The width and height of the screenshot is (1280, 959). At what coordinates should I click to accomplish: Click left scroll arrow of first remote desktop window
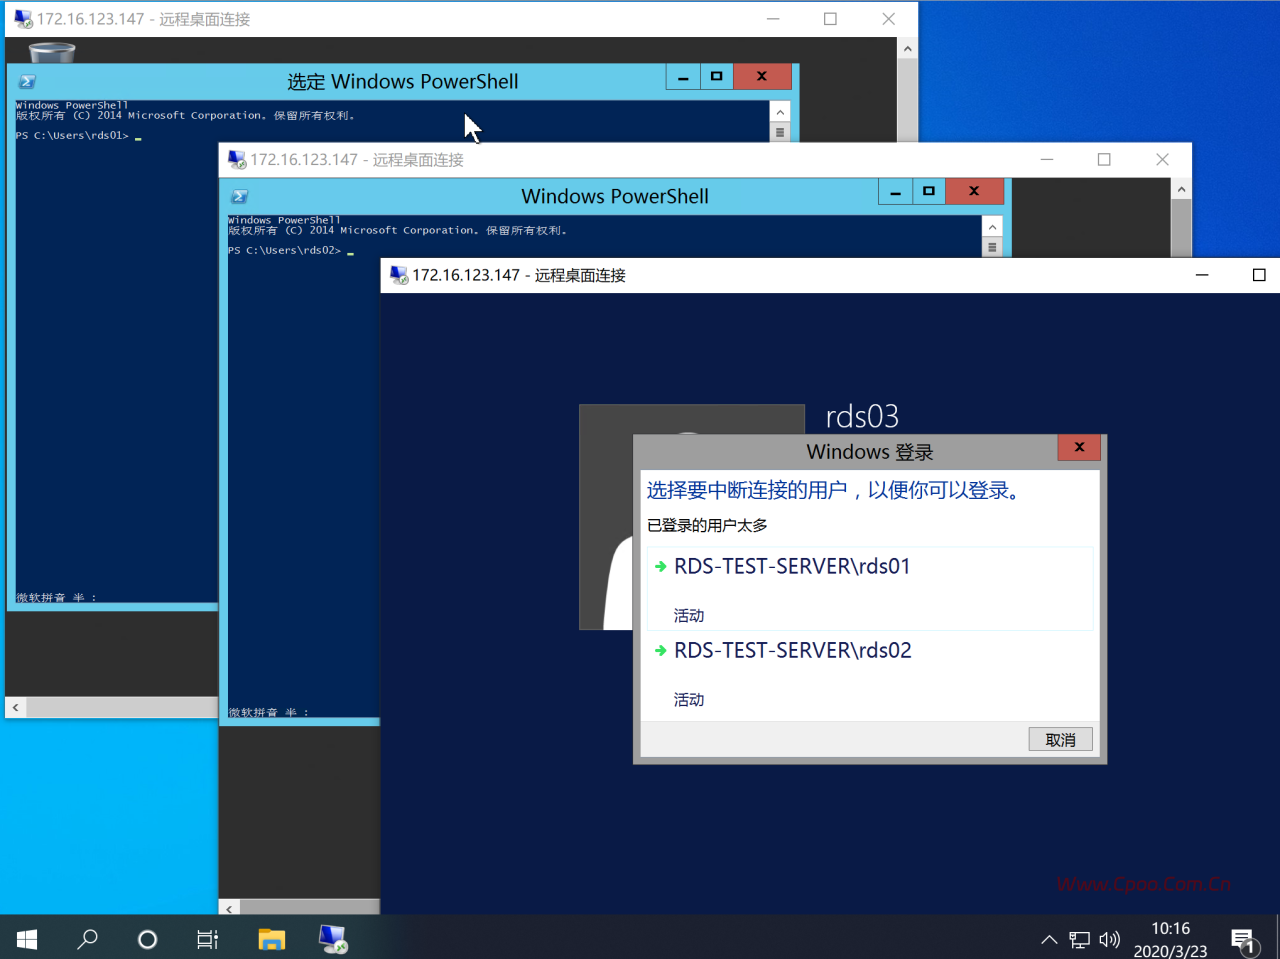15,707
